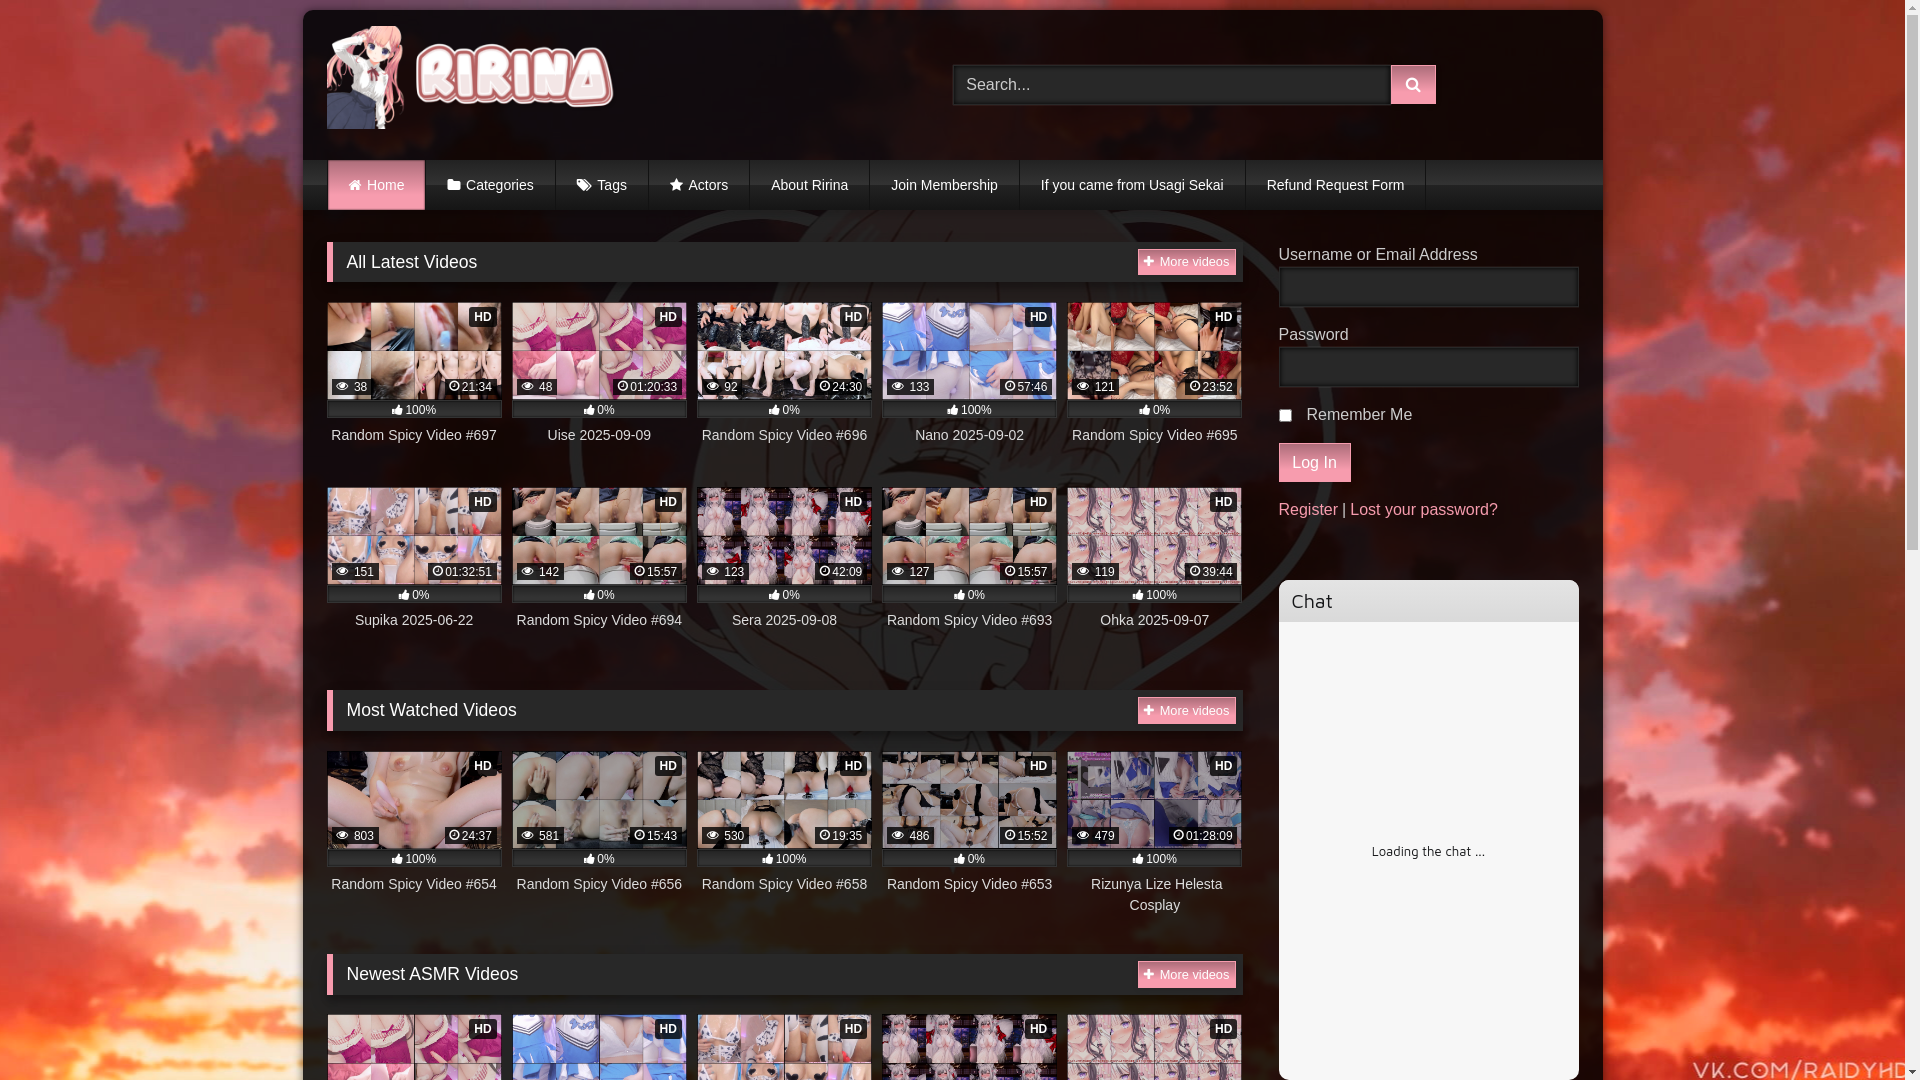Screen dimensions: 1920x1080
Task: Open the Register link
Action: coord(1308,510)
